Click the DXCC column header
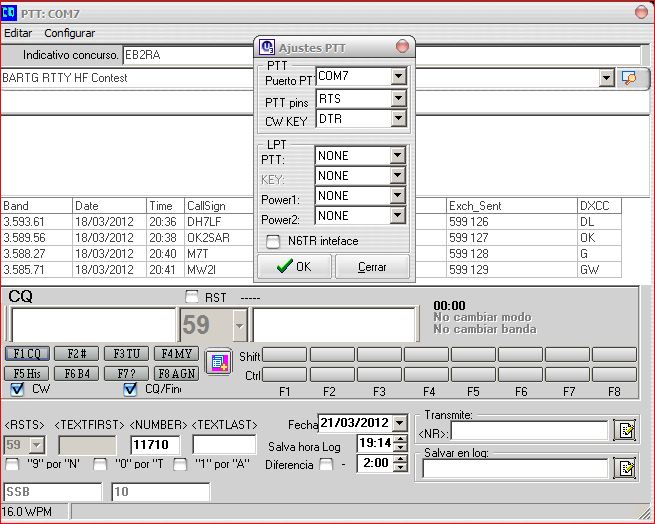Image resolution: width=655 pixels, height=524 pixels. tap(599, 206)
